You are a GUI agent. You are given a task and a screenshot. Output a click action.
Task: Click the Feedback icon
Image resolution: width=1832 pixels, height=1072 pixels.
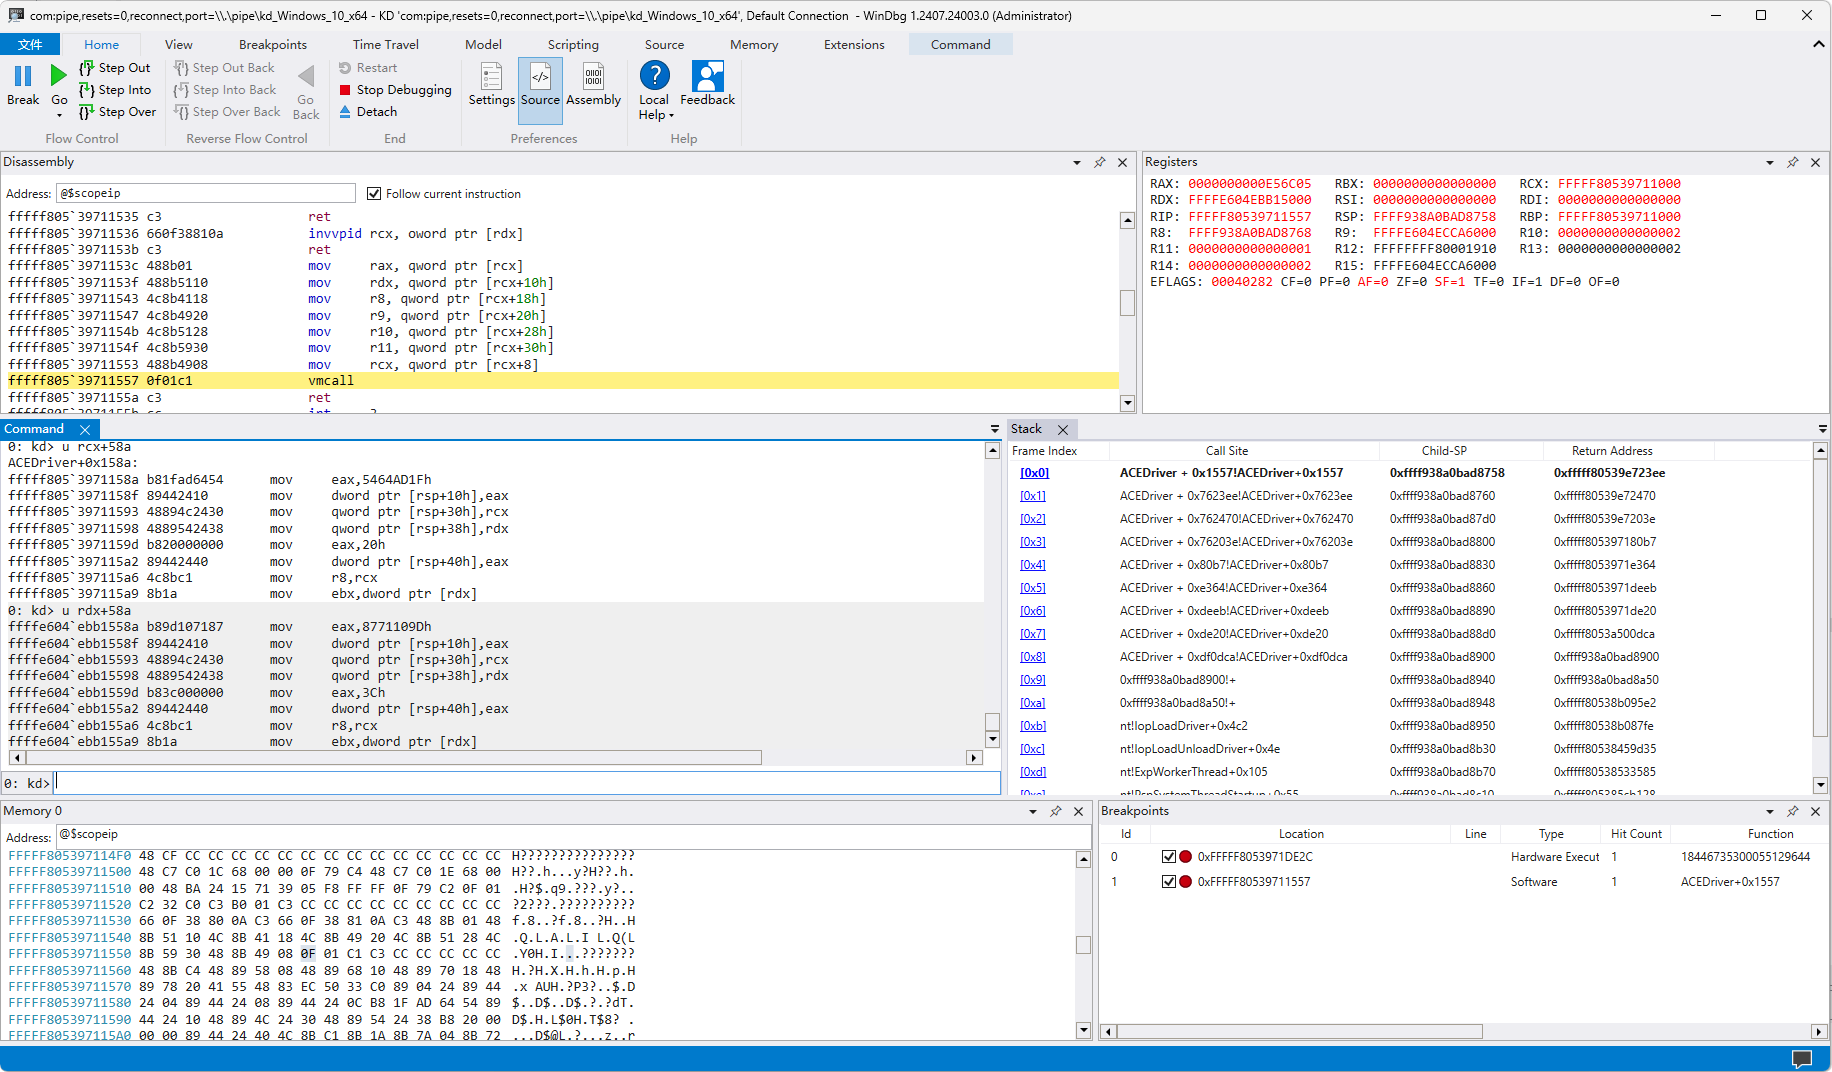[x=707, y=76]
